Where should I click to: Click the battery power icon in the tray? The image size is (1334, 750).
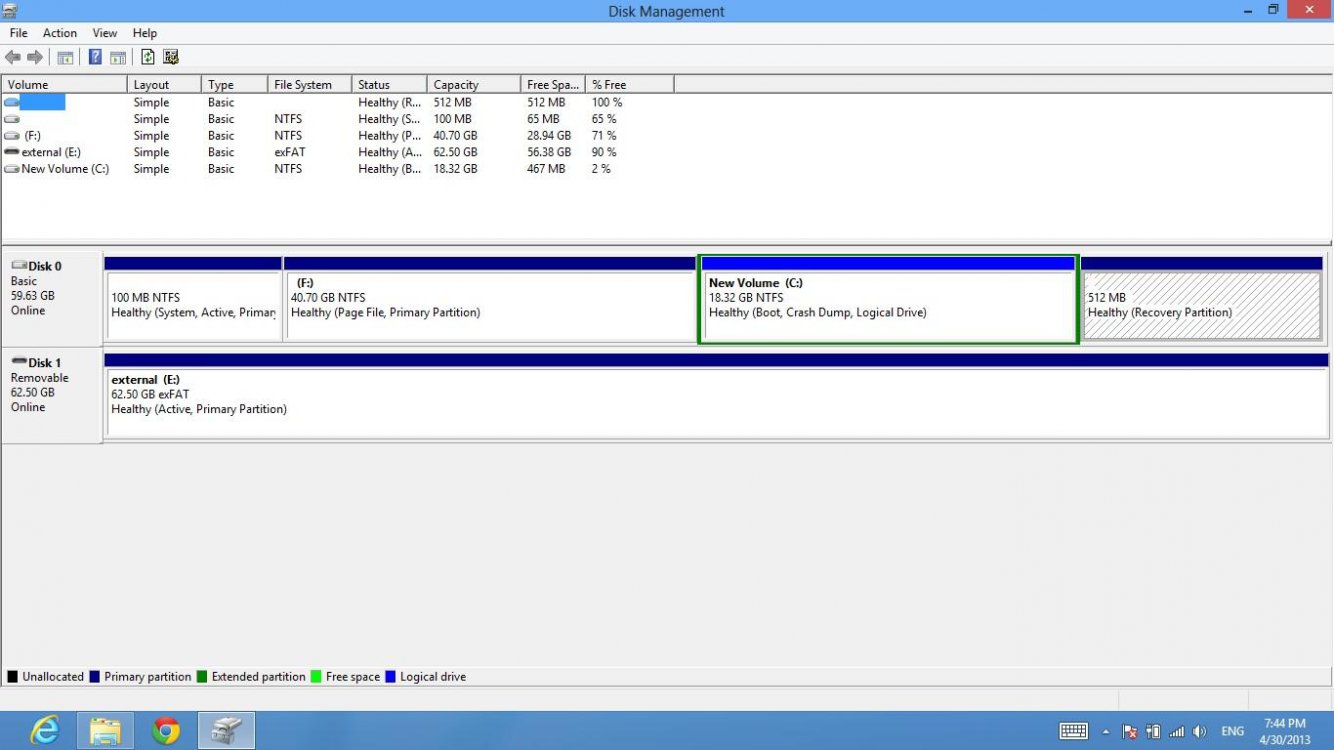[x=1153, y=731]
